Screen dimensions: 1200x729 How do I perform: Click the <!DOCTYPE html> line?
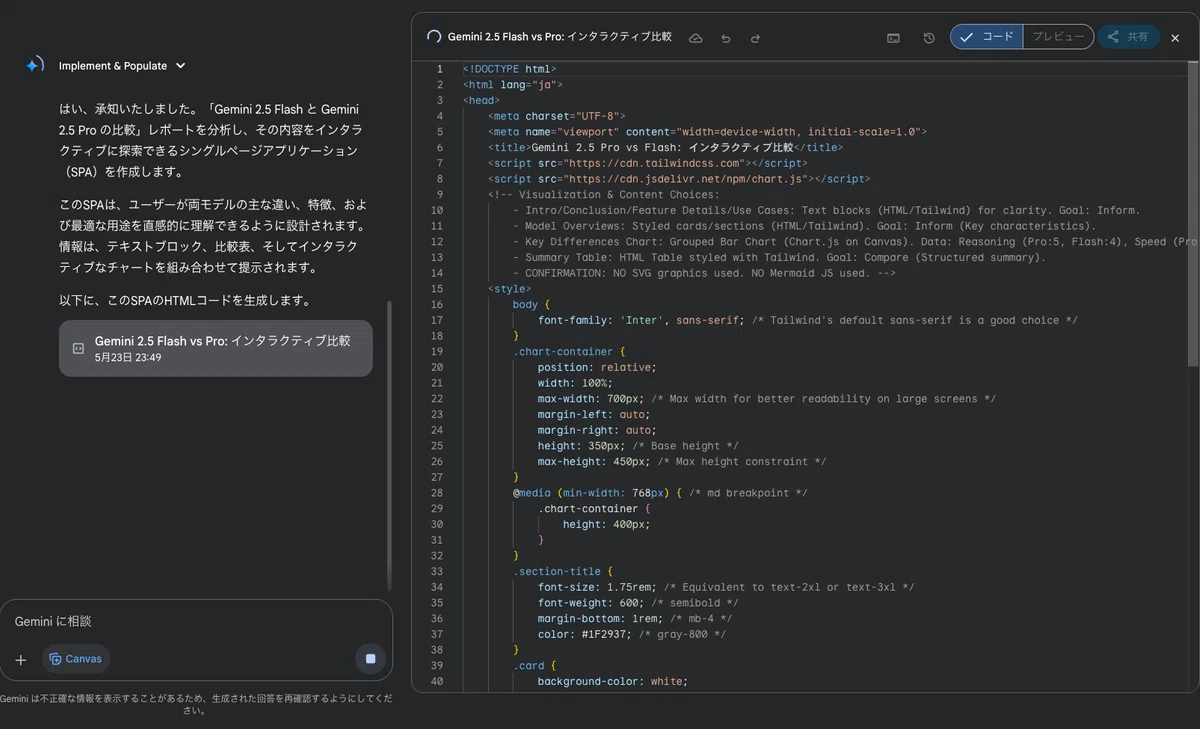[510, 69]
